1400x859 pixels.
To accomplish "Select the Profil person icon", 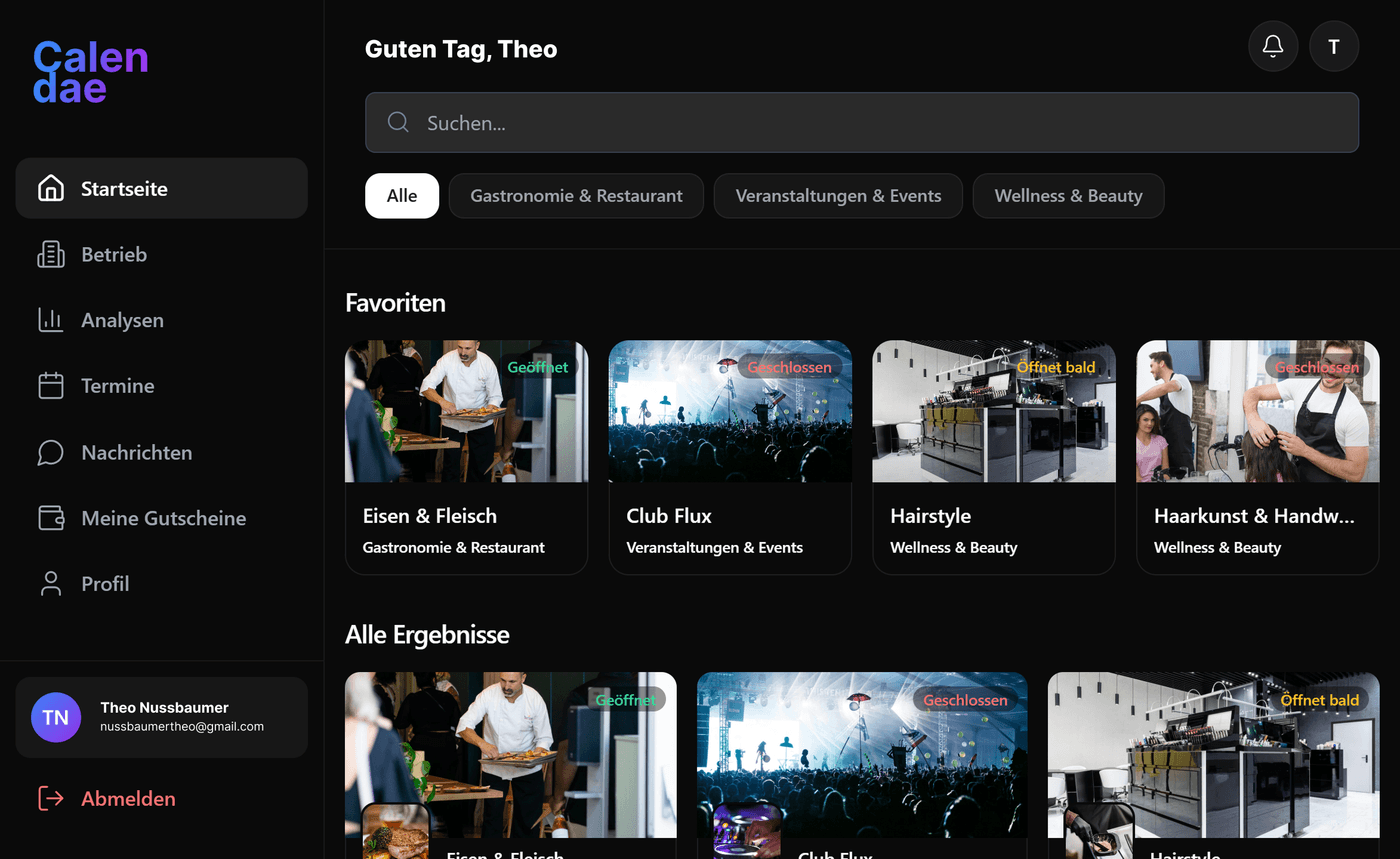I will (50, 583).
